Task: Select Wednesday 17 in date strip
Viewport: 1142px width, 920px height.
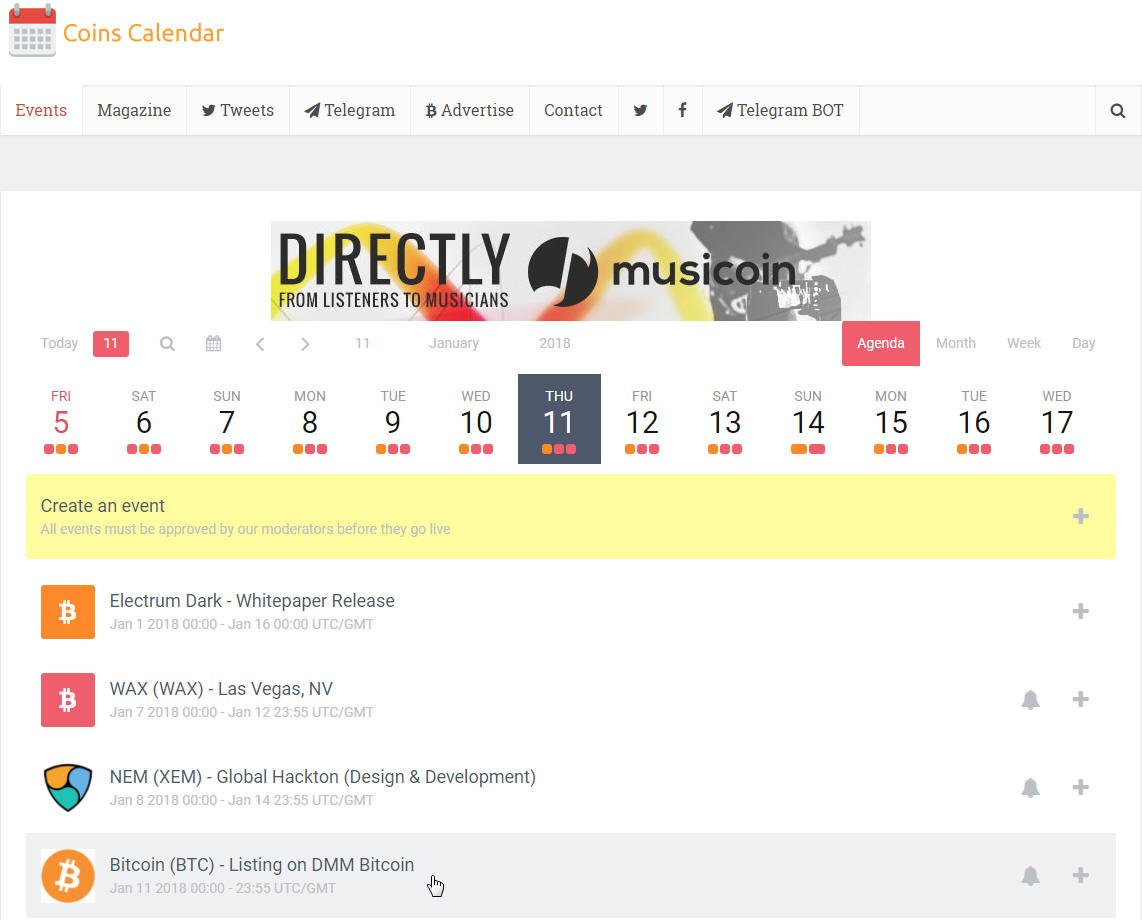Action: click(1057, 419)
